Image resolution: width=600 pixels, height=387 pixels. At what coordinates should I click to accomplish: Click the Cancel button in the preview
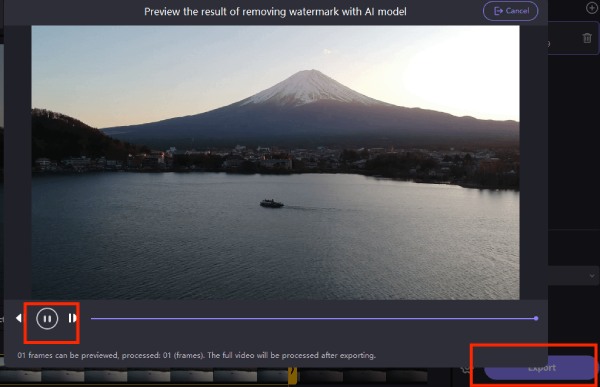pos(510,11)
